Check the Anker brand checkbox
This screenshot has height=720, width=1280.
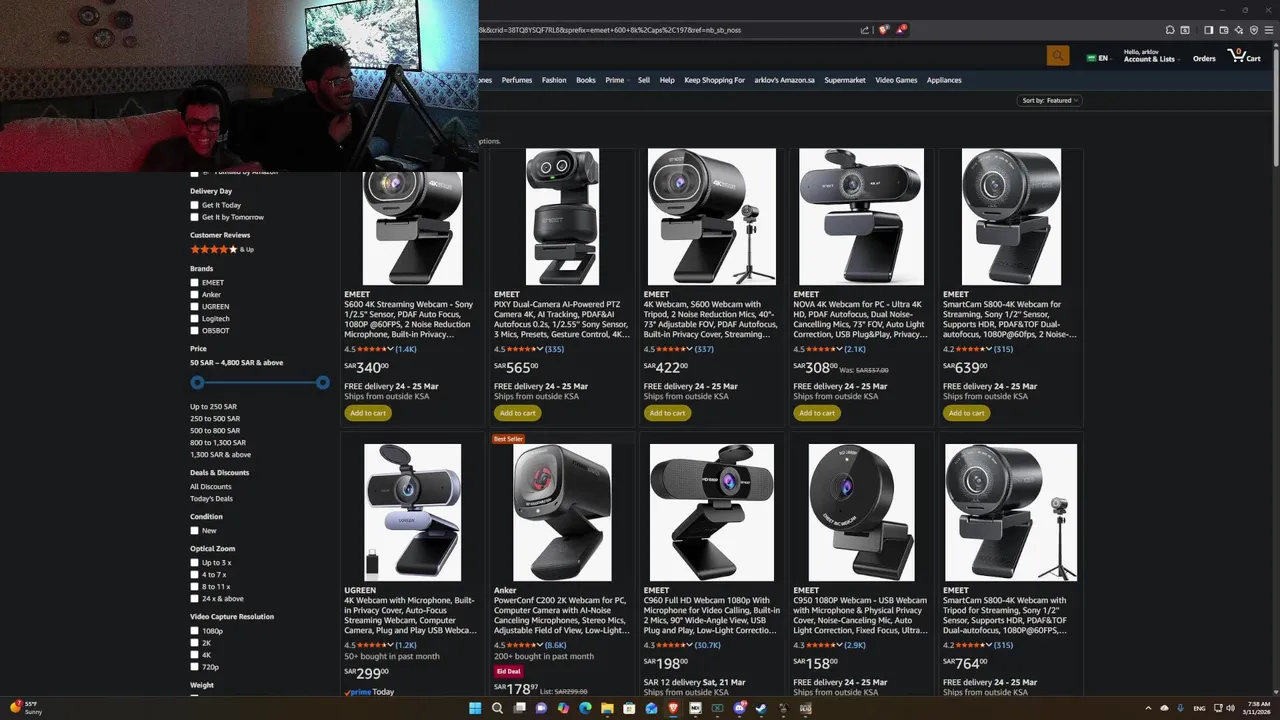point(194,295)
